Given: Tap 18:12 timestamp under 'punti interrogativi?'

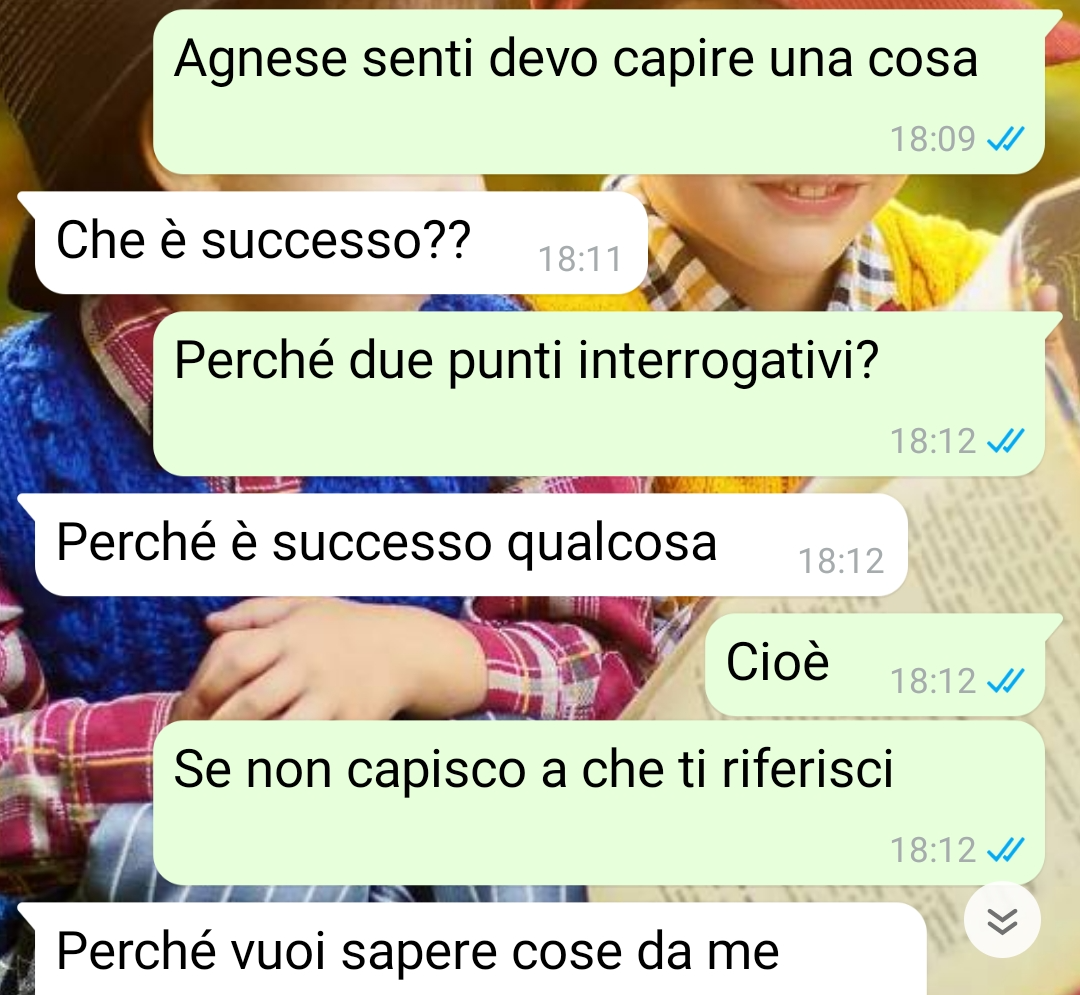Looking at the screenshot, I should click(x=933, y=441).
